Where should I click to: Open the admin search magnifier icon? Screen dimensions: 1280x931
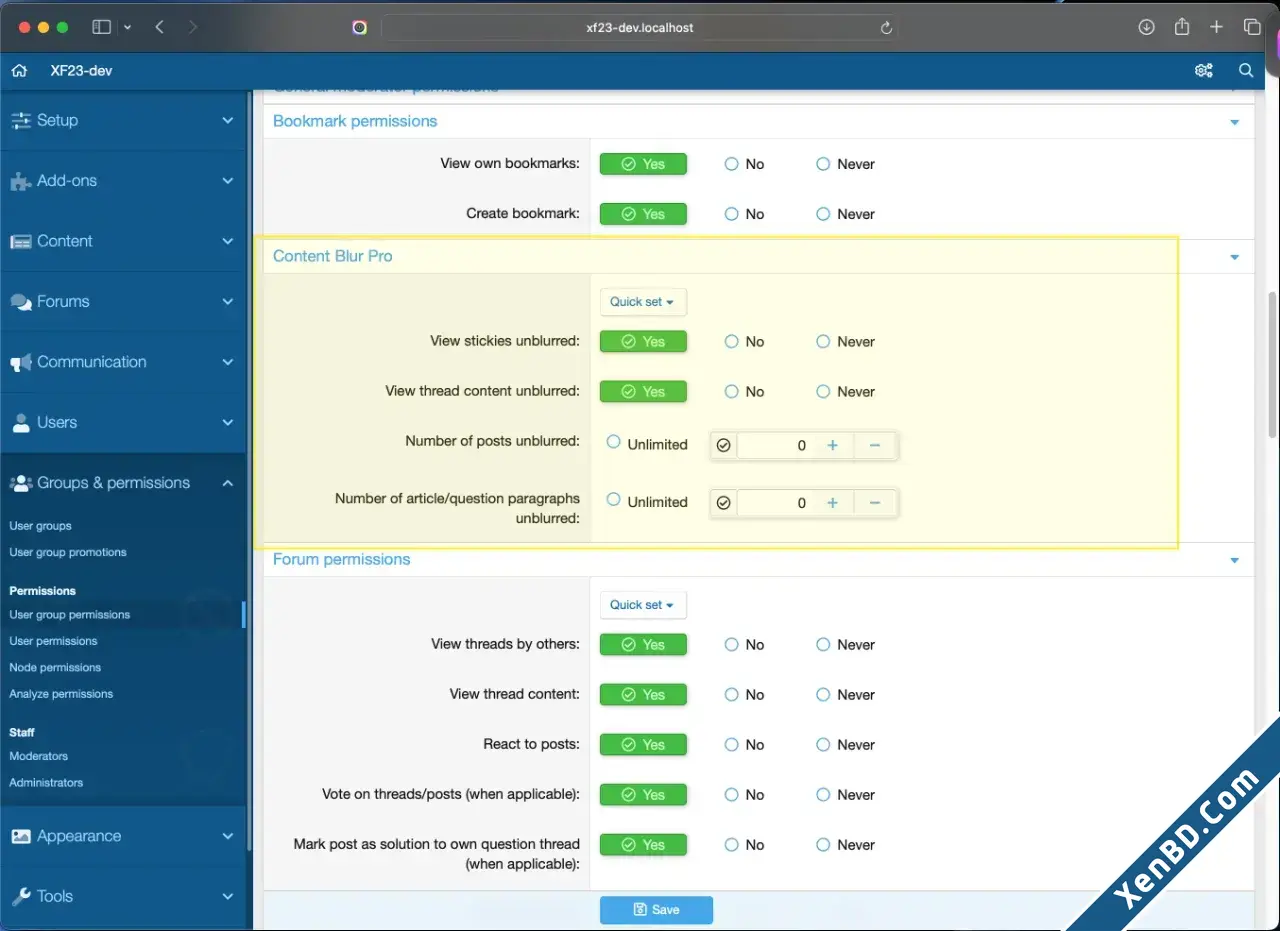click(1246, 70)
